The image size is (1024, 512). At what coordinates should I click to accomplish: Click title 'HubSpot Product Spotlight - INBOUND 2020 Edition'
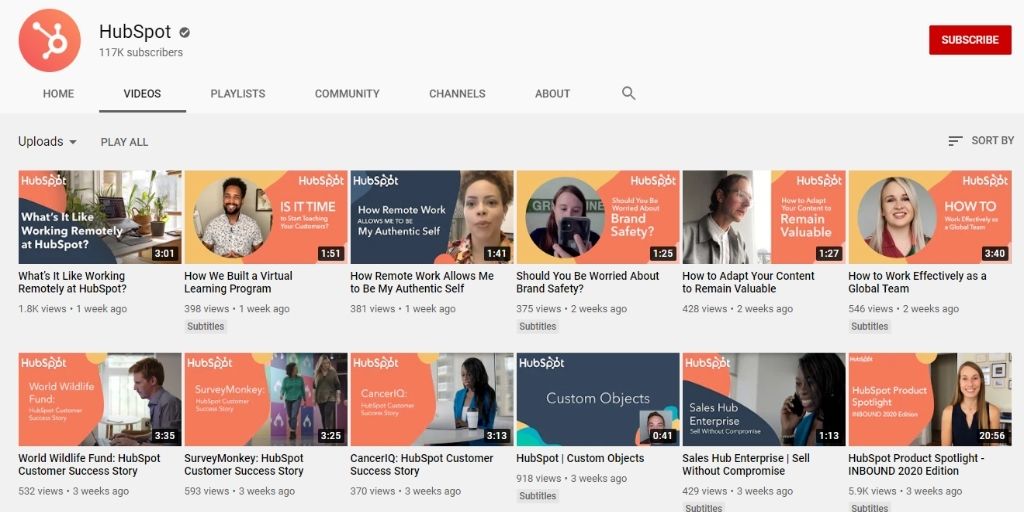pyautogui.click(x=916, y=464)
